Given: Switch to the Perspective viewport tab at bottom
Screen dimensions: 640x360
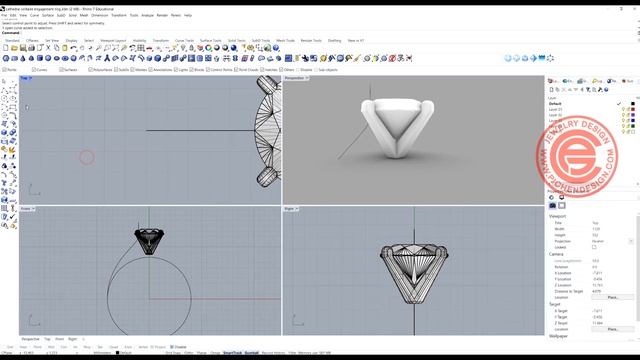Looking at the screenshot, I should coord(31,339).
